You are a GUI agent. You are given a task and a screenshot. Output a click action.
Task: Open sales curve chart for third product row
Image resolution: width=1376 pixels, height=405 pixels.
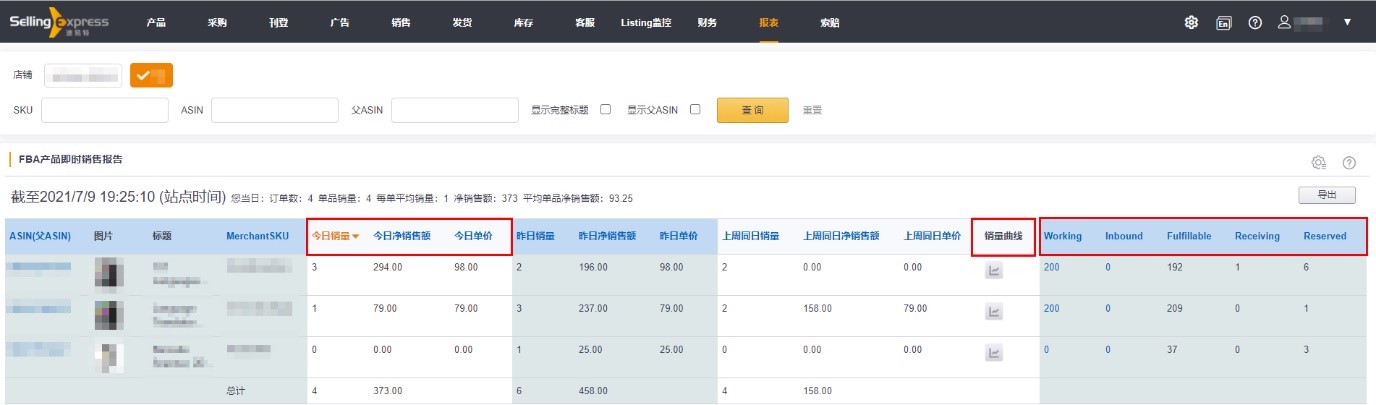coord(994,353)
